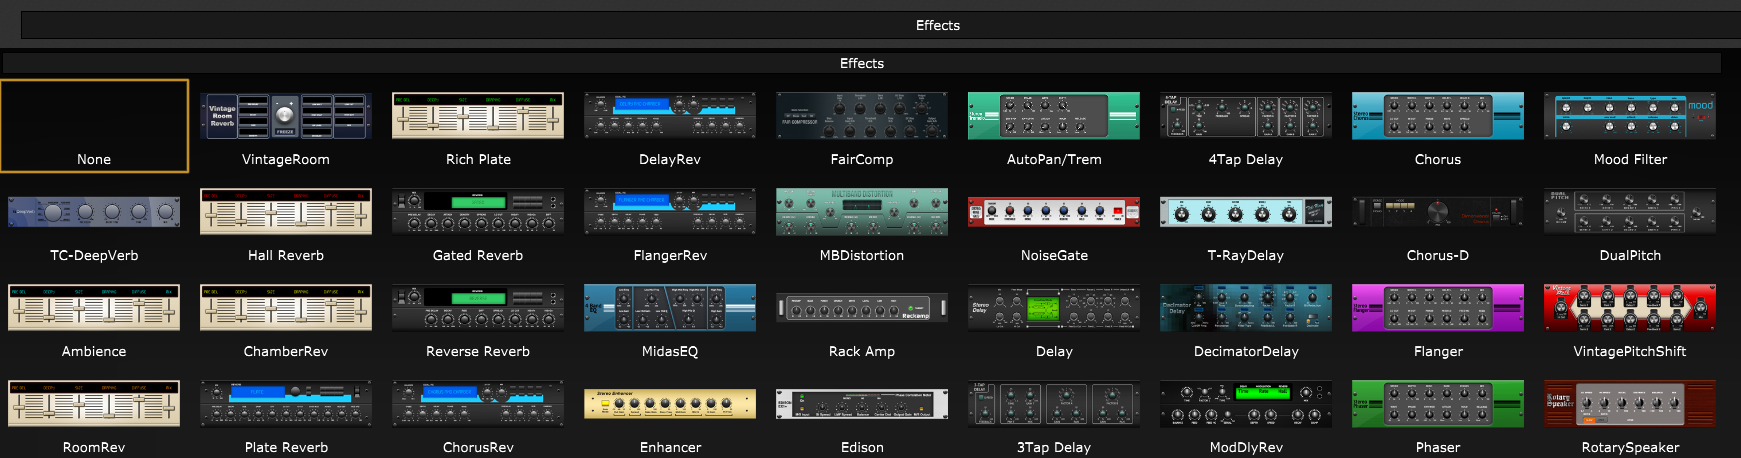Select the Chorus-D effect
The width and height of the screenshot is (1741, 458).
pyautogui.click(x=1438, y=222)
